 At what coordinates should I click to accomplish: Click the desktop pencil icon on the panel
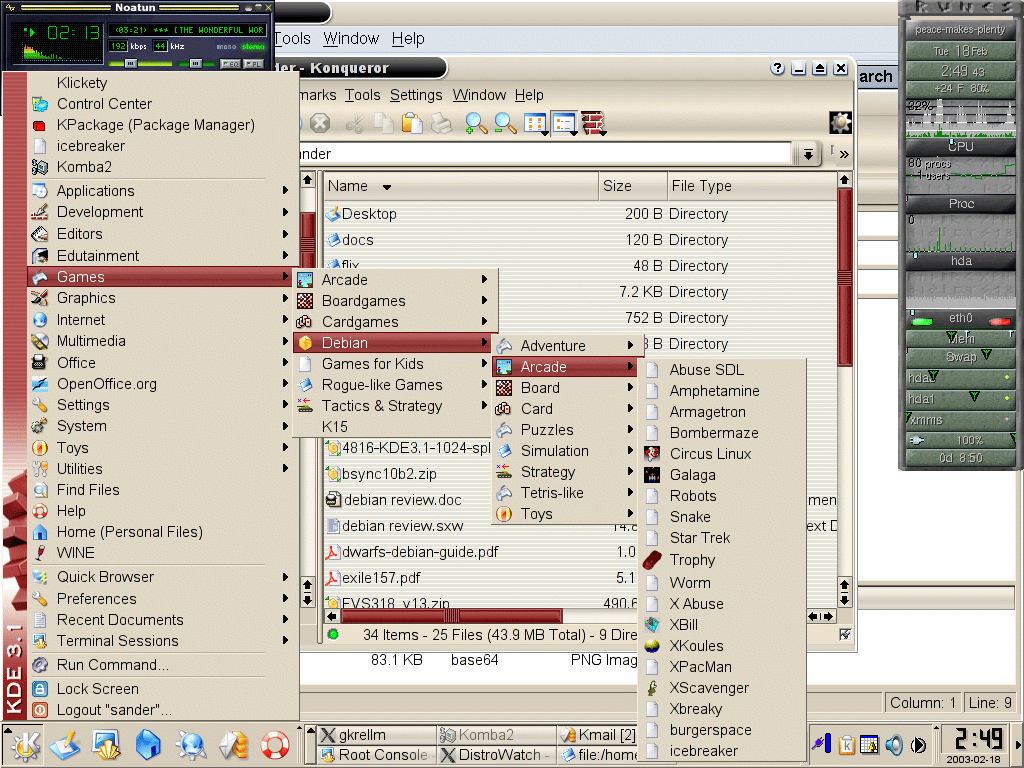click(x=65, y=746)
